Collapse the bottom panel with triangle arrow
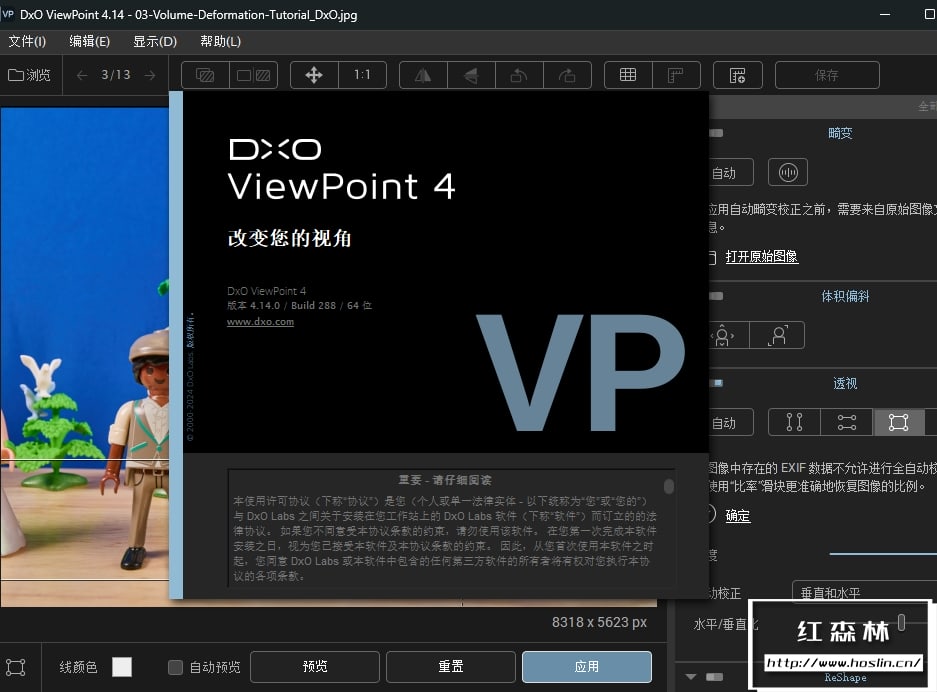The height and width of the screenshot is (692, 937). pyautogui.click(x=691, y=676)
